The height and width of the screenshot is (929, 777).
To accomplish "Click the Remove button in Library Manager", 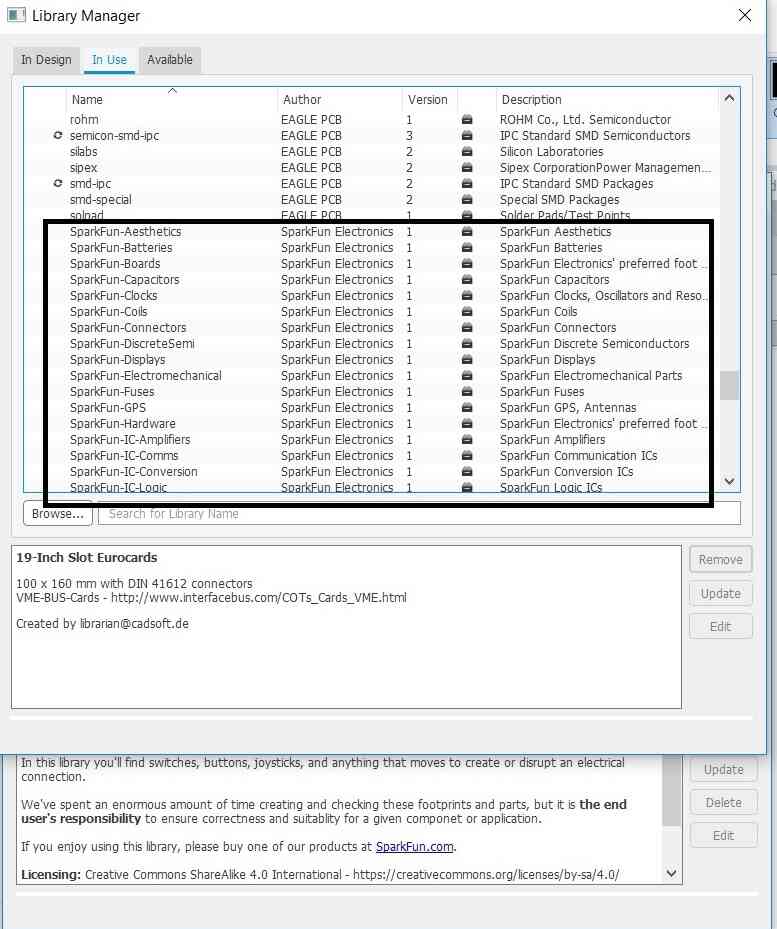I will (x=721, y=559).
